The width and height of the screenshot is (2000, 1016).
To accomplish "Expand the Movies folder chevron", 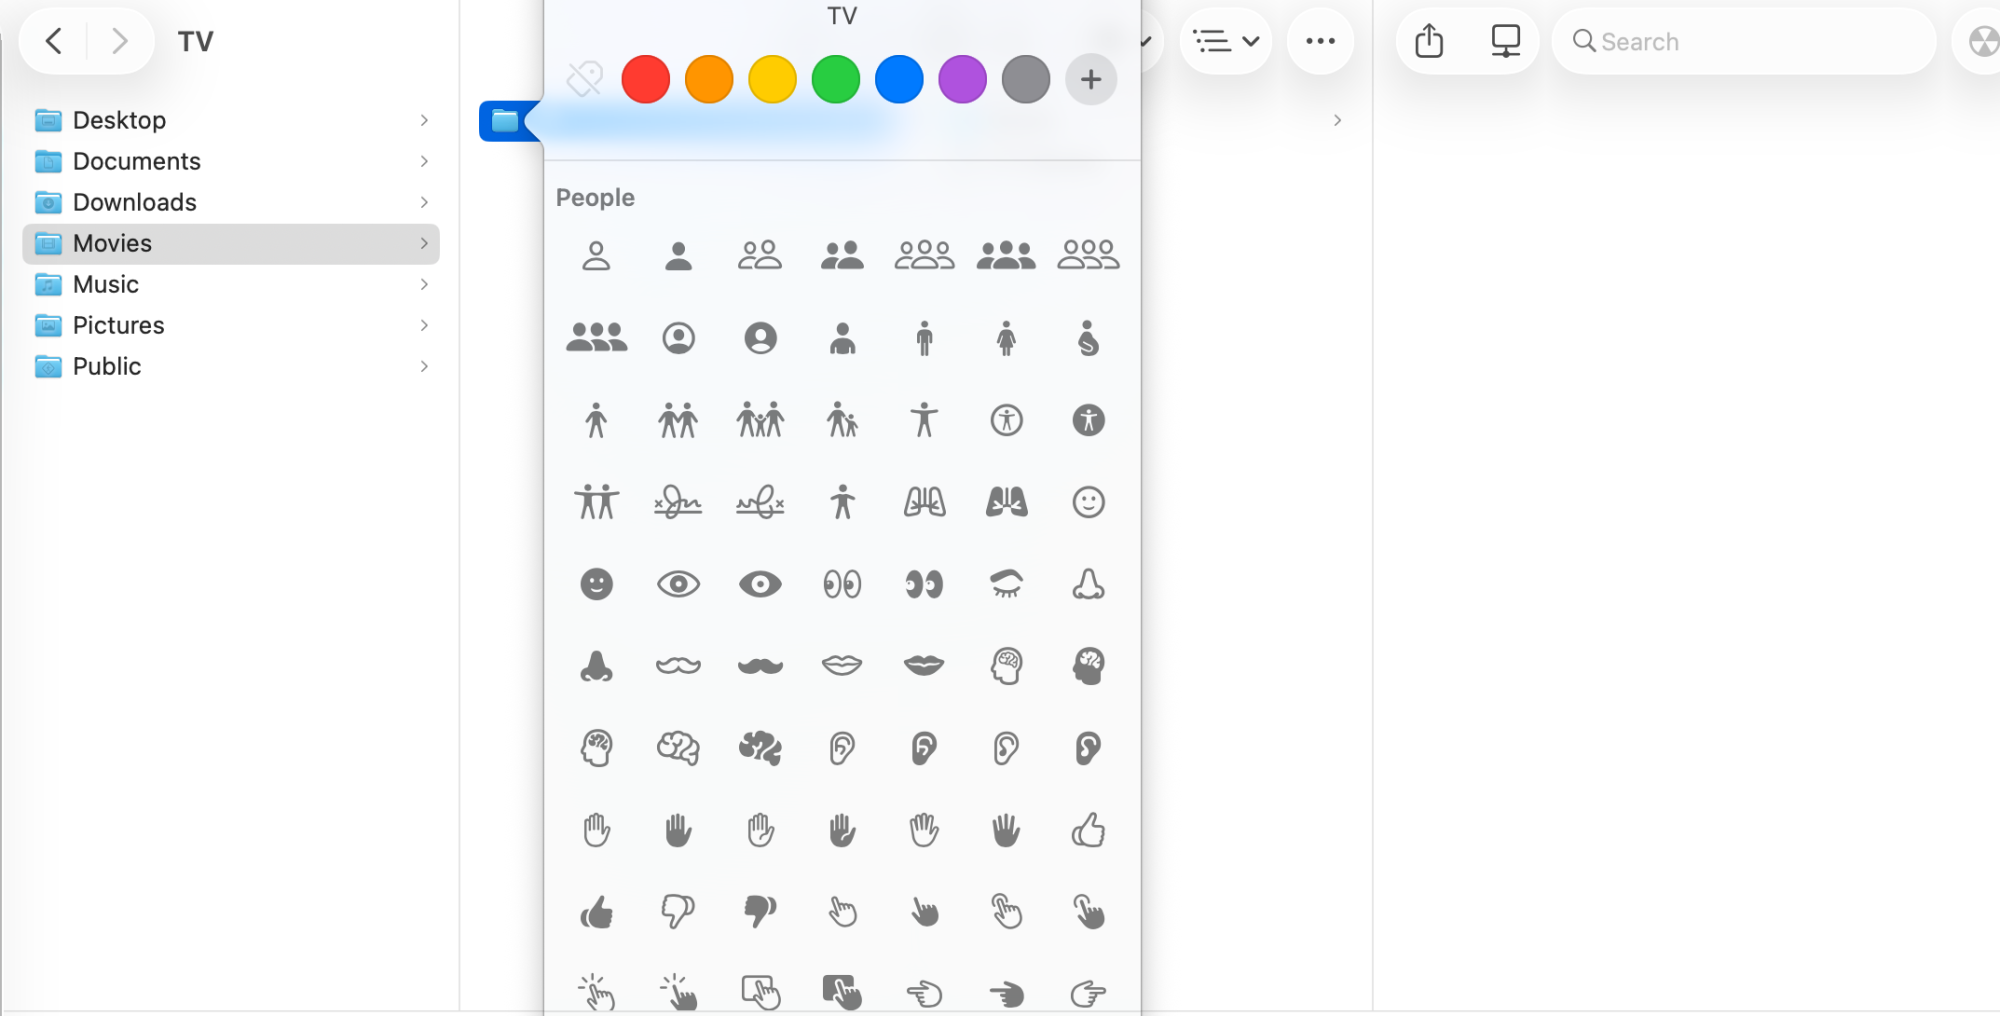I will (x=424, y=243).
